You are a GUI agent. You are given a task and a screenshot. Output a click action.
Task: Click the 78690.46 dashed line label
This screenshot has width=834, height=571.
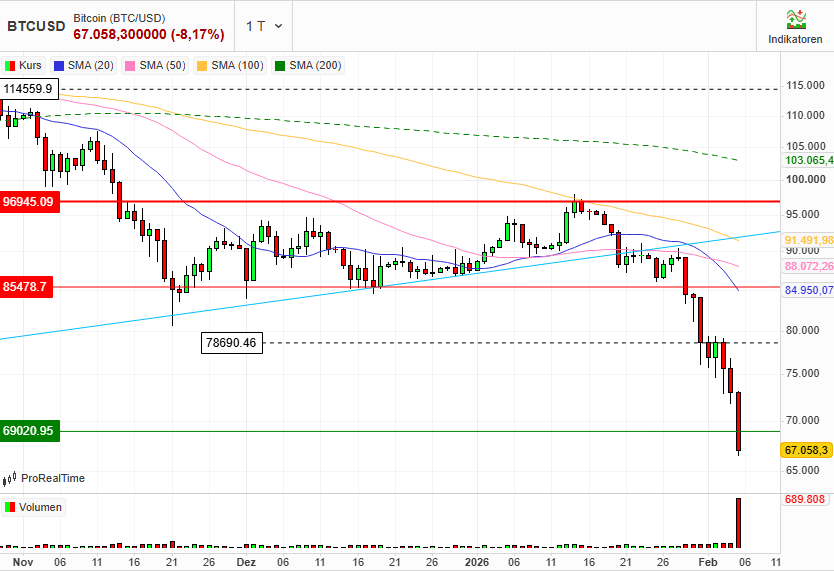click(231, 343)
